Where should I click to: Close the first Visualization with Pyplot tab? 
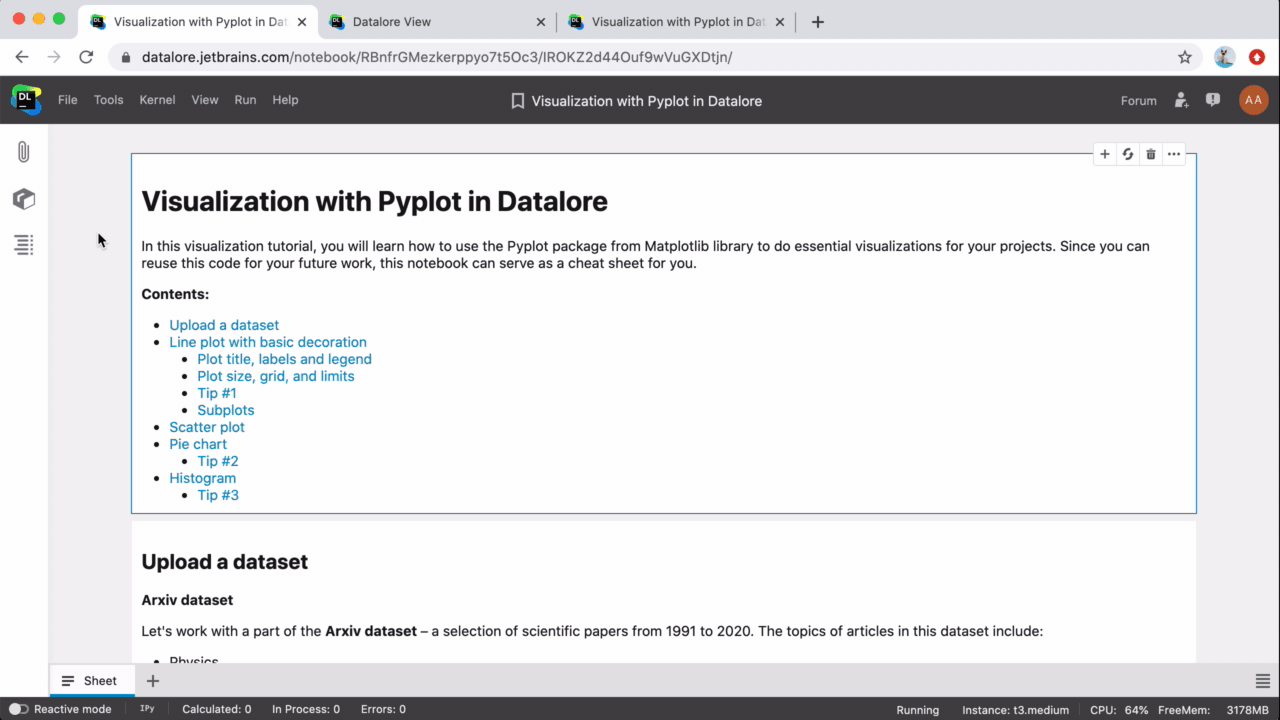point(302,21)
